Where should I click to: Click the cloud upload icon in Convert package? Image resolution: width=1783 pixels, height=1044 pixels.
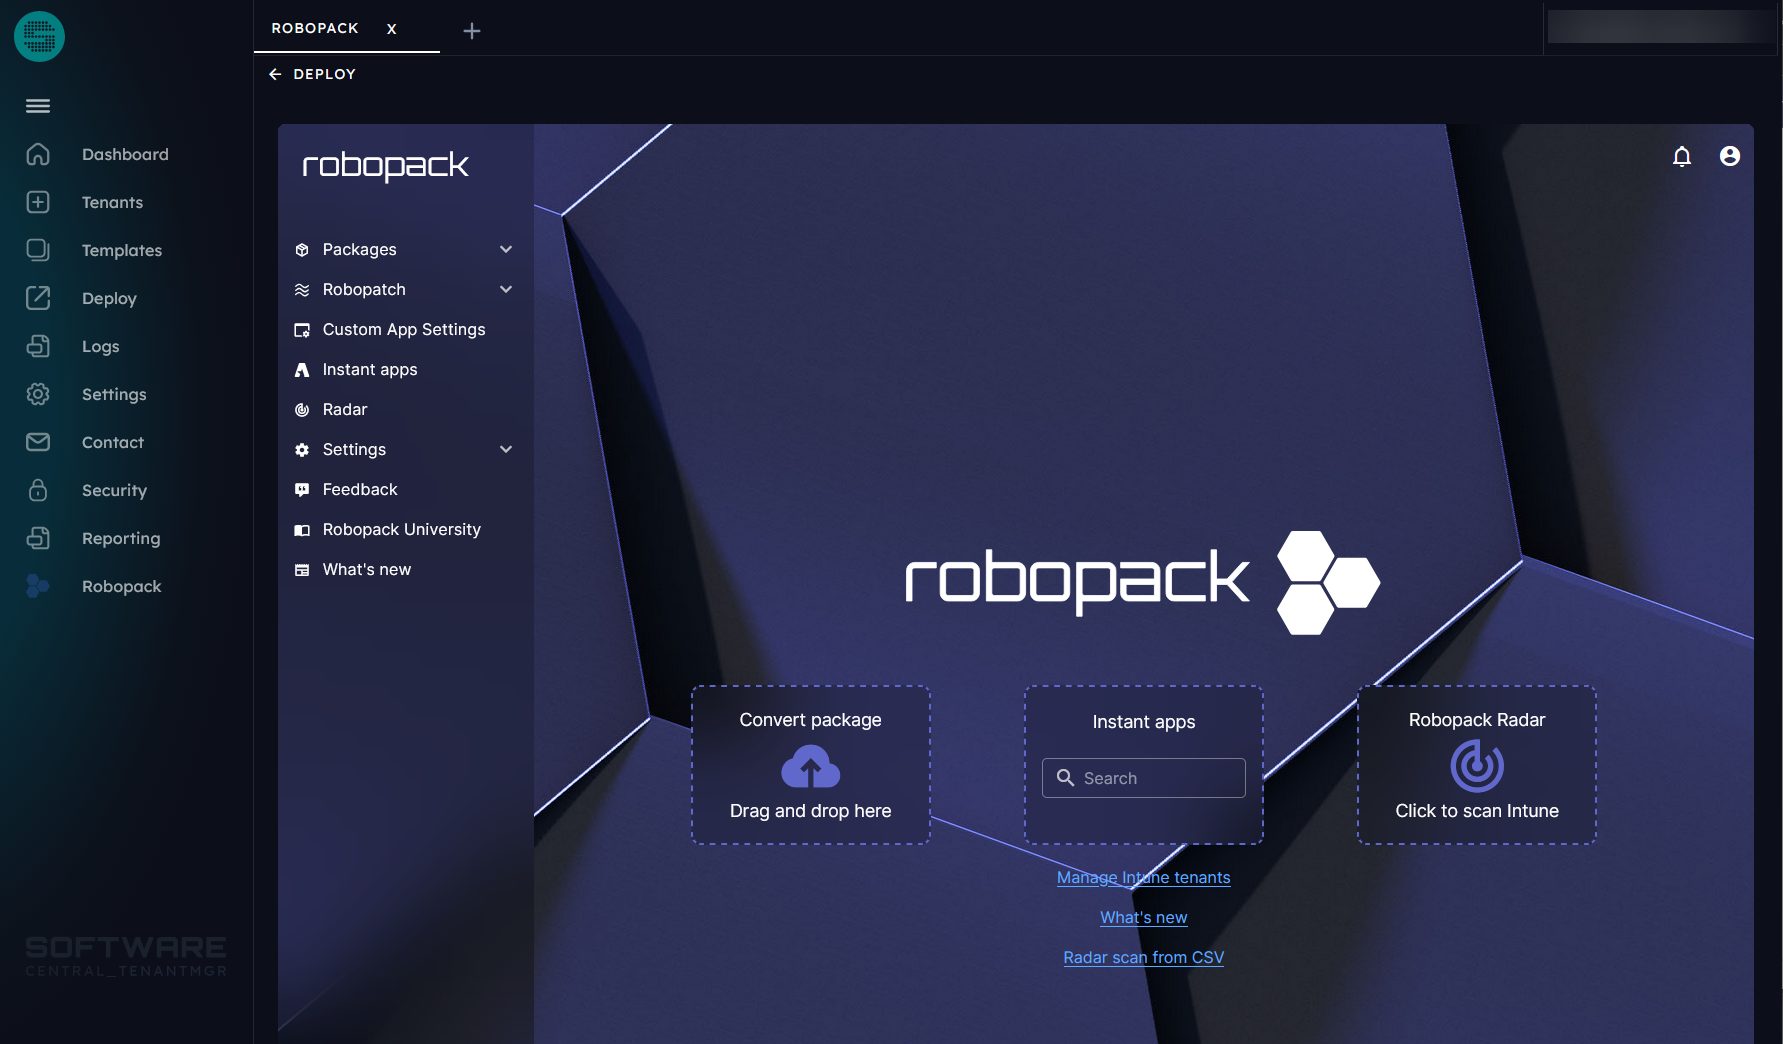click(810, 769)
